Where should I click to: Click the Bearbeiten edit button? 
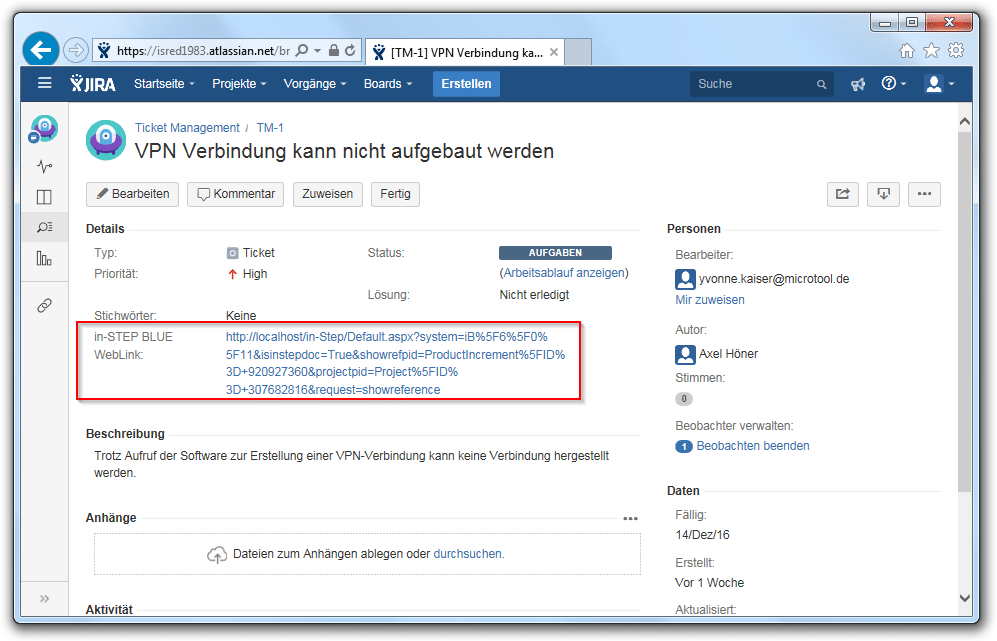coord(132,194)
